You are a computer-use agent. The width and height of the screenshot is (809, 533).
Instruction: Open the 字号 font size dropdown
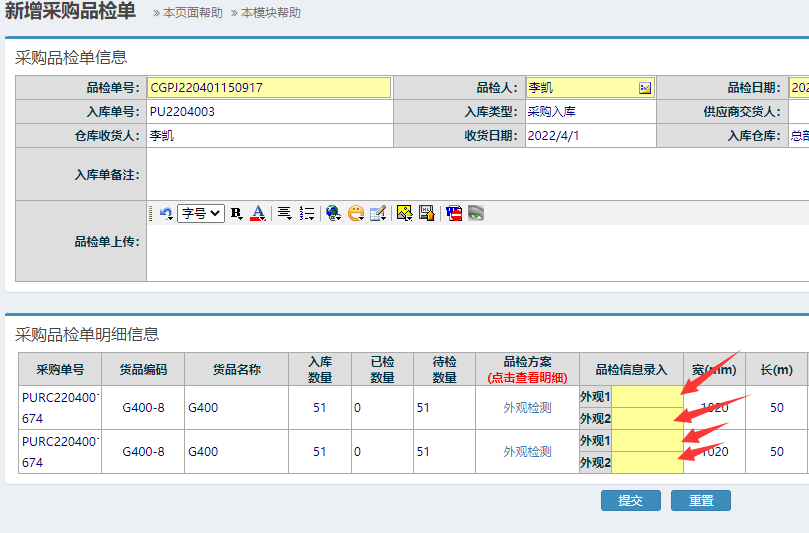(201, 213)
